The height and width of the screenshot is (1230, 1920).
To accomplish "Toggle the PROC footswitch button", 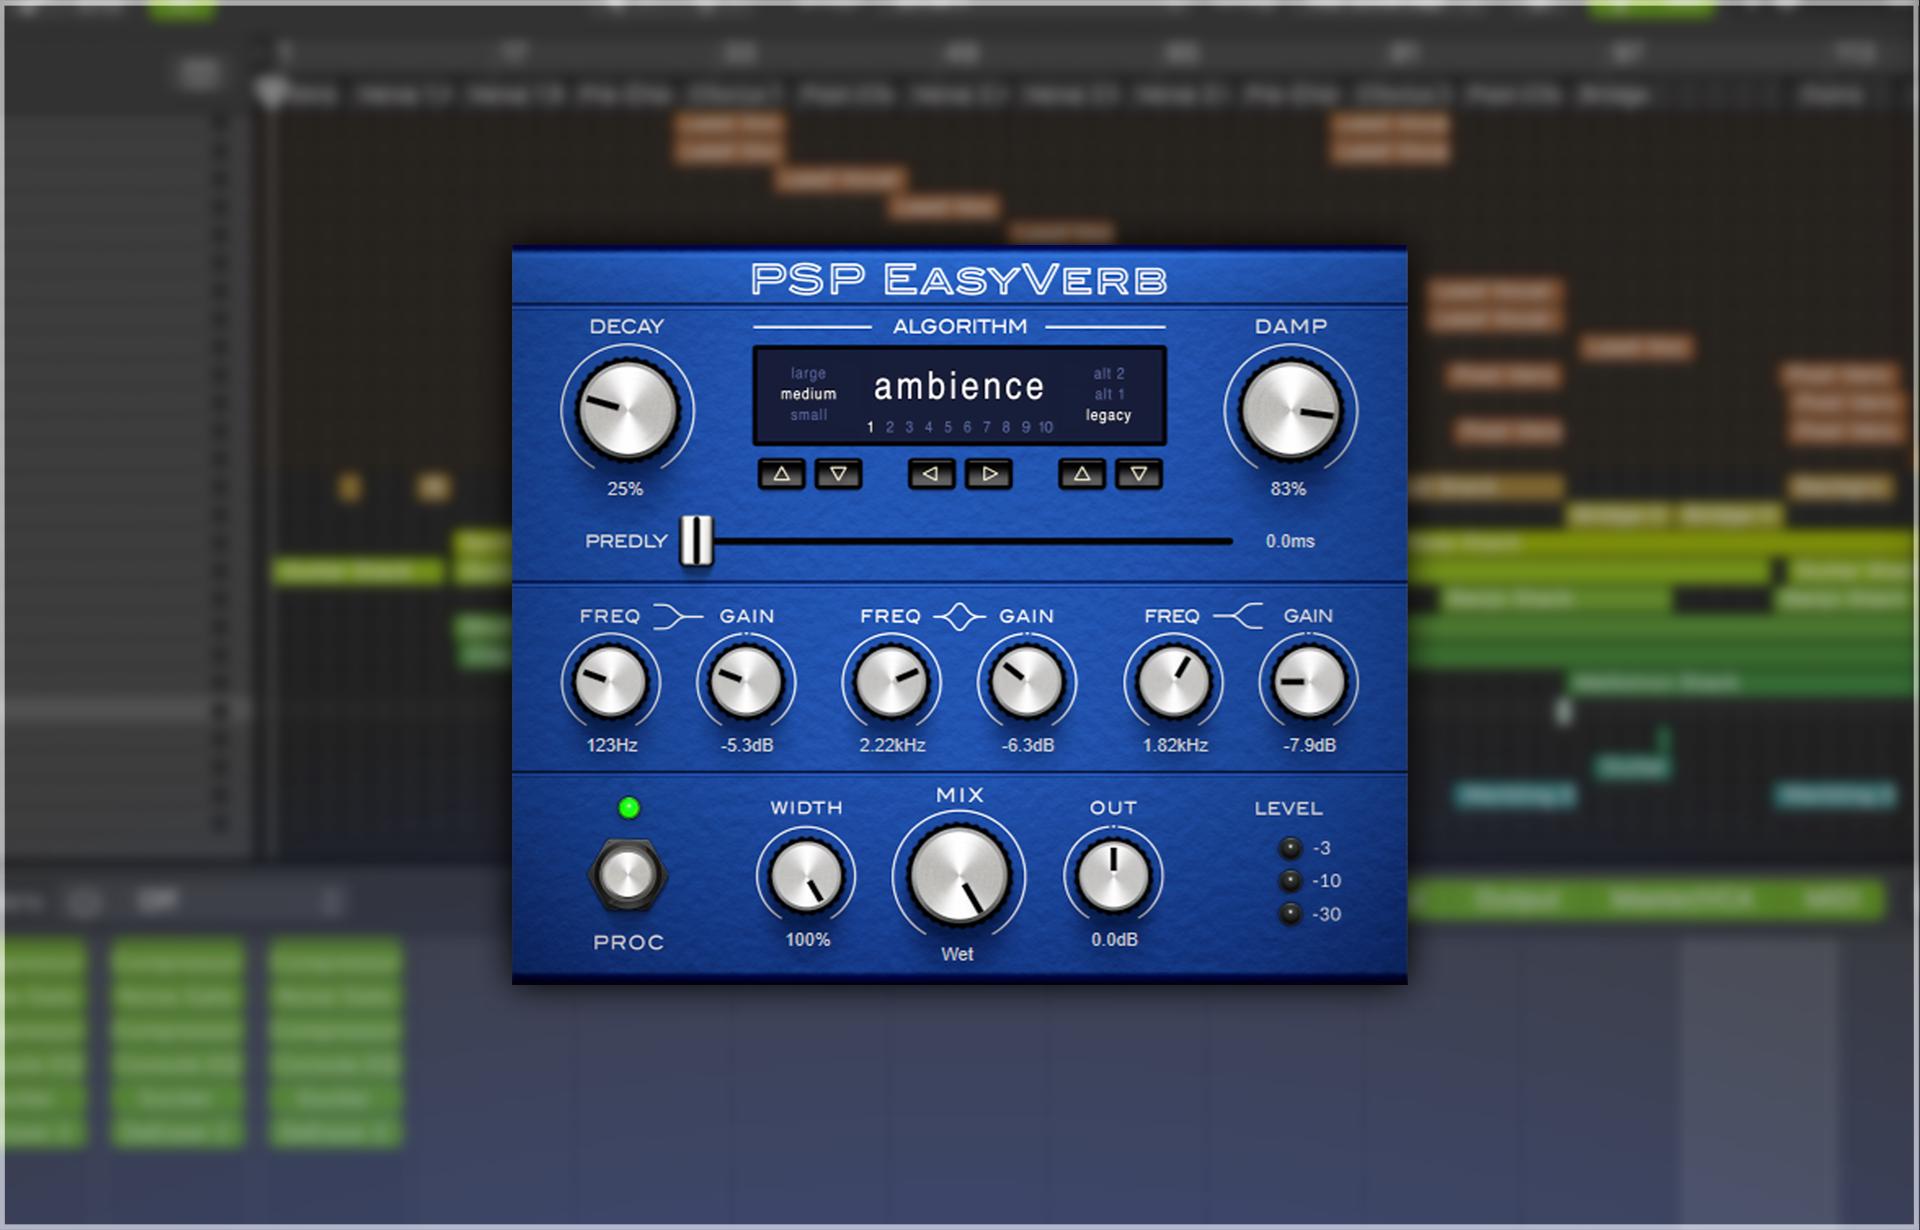I will click(627, 876).
